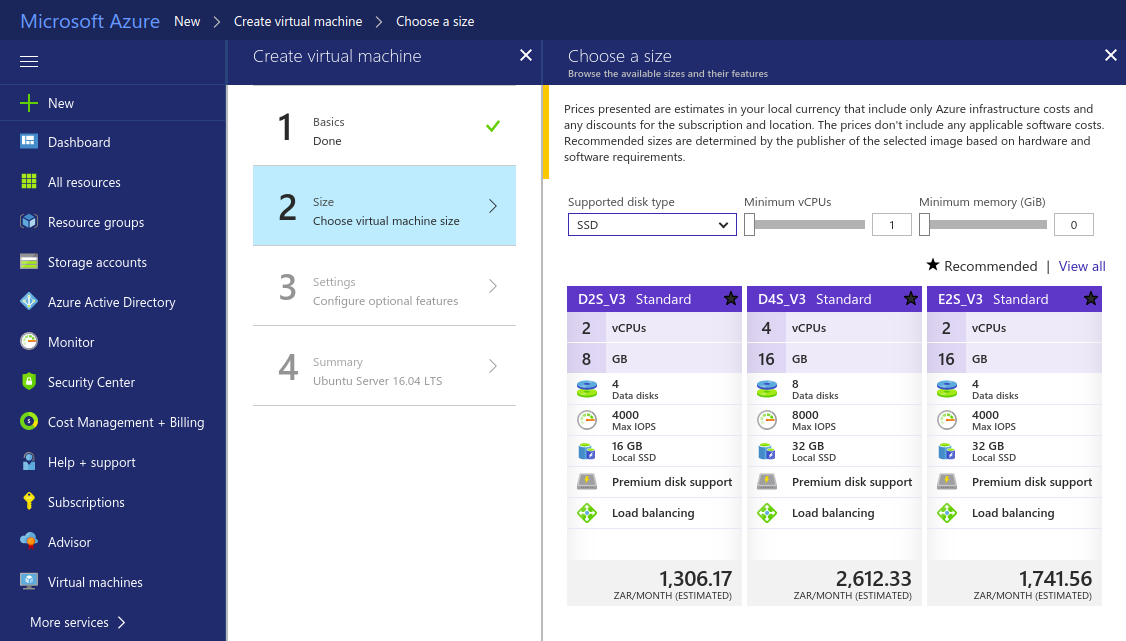Click the View all link
This screenshot has width=1126, height=641.
pyautogui.click(x=1081, y=266)
